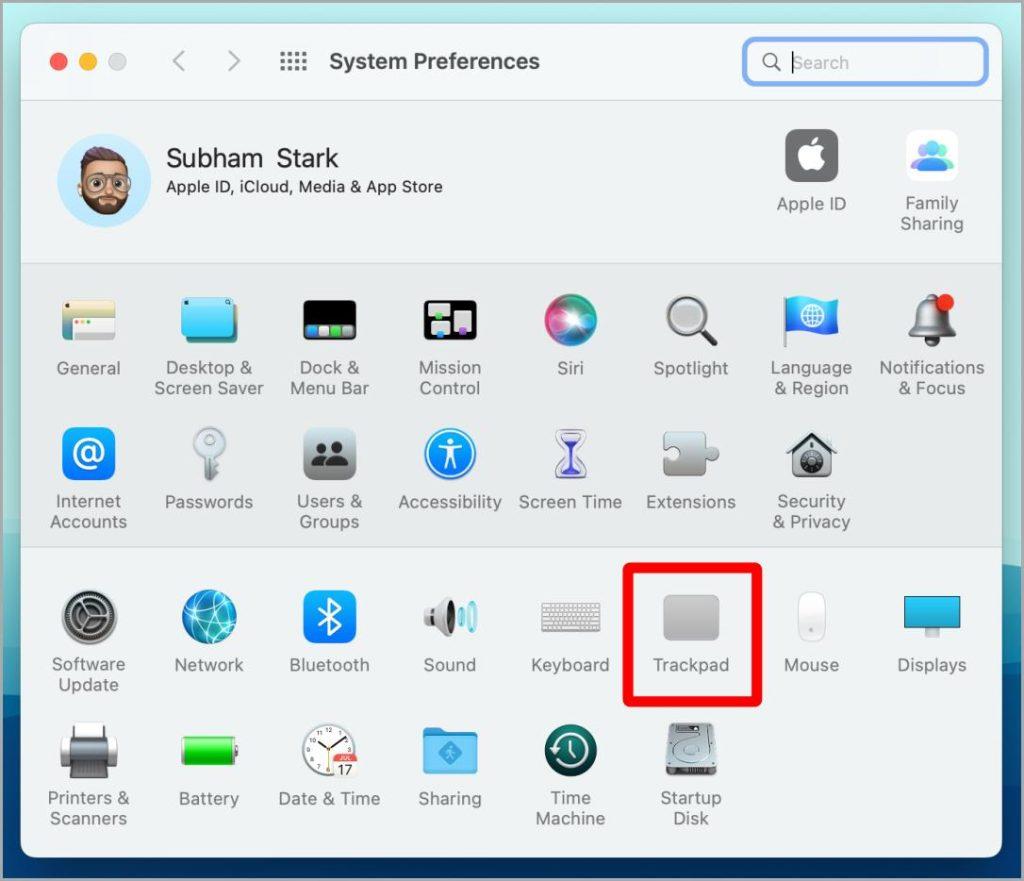This screenshot has width=1024, height=881.
Task: Click the Search field
Action: click(x=865, y=62)
